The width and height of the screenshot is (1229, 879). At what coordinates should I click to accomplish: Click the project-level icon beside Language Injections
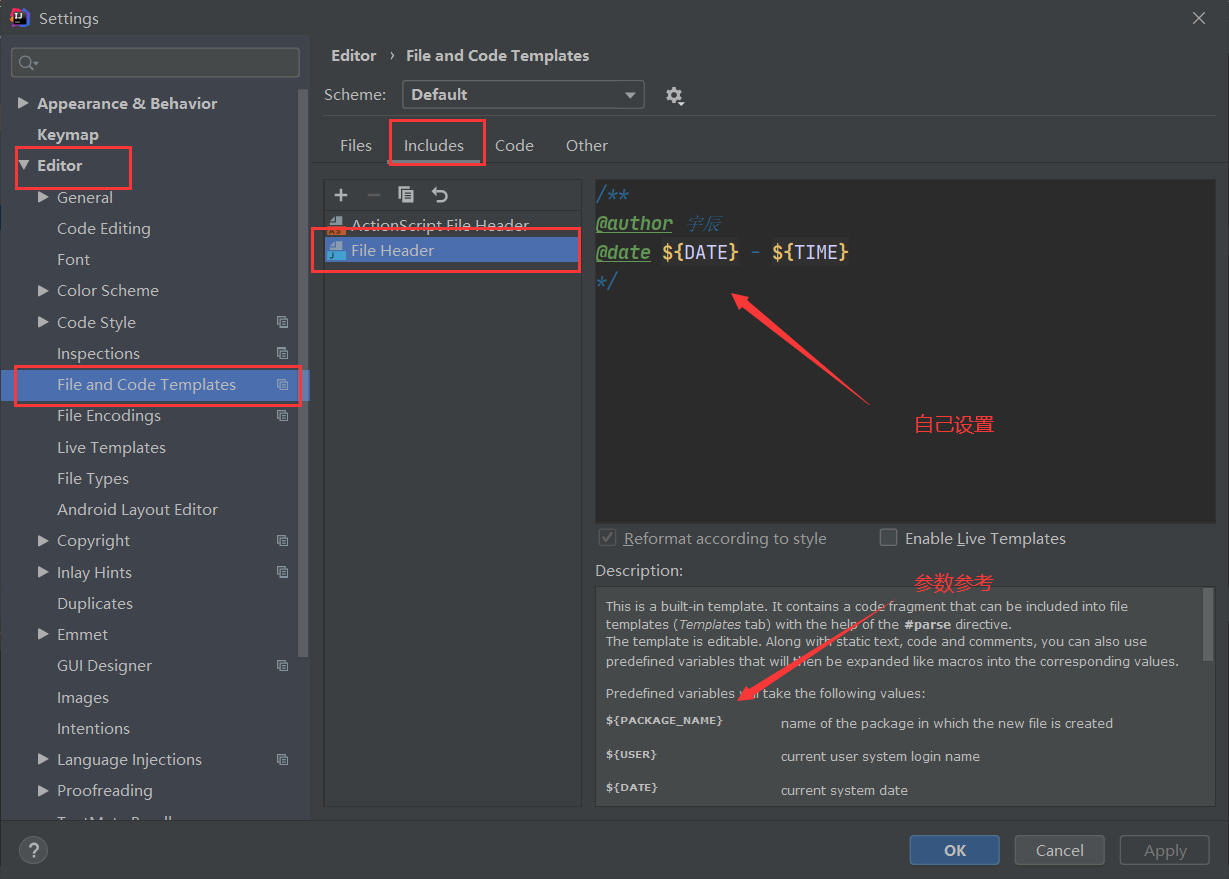click(x=283, y=760)
